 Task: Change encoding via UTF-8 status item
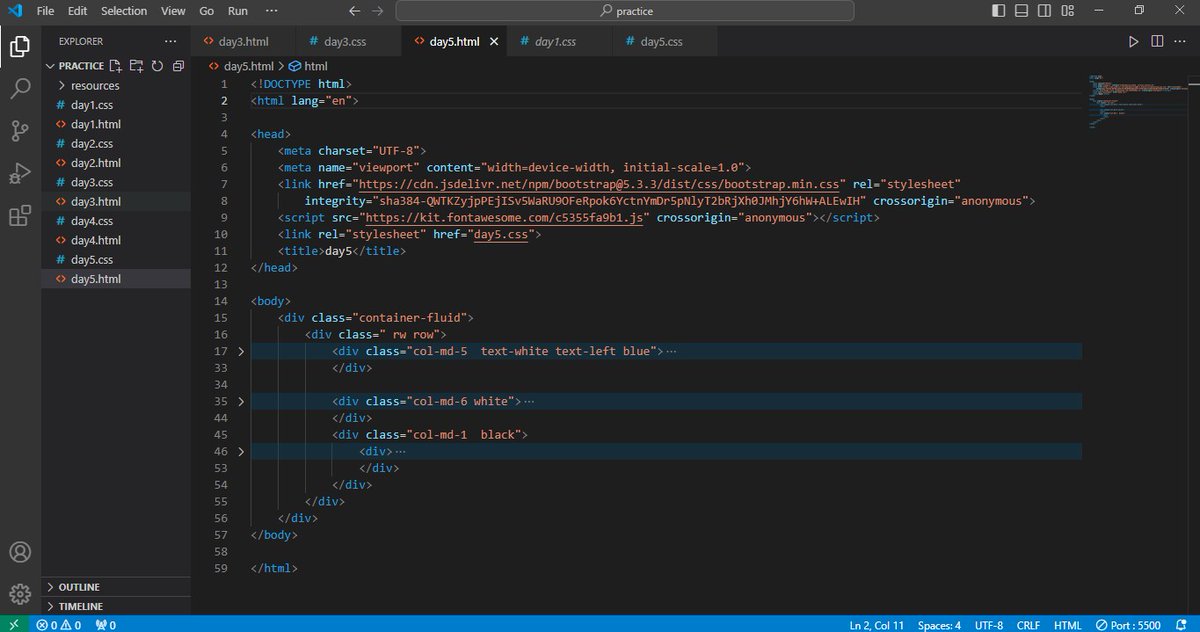[989, 624]
